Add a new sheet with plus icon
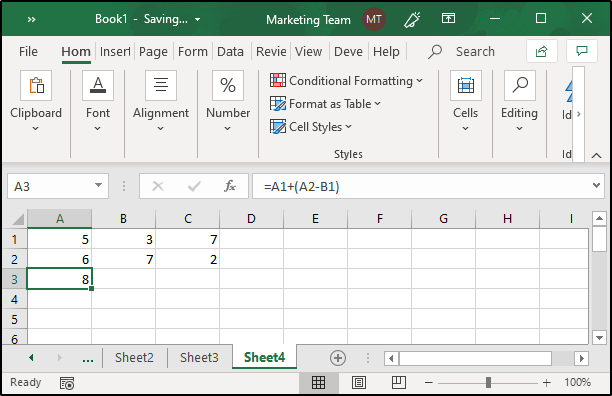This screenshot has width=612, height=396. click(338, 358)
